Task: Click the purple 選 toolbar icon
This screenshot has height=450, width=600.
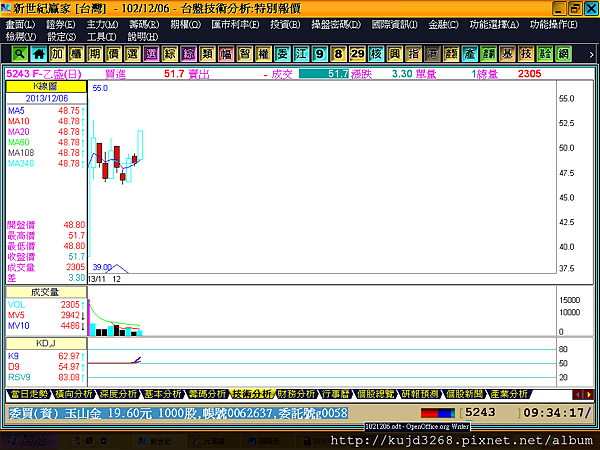Action: pyautogui.click(x=151, y=54)
